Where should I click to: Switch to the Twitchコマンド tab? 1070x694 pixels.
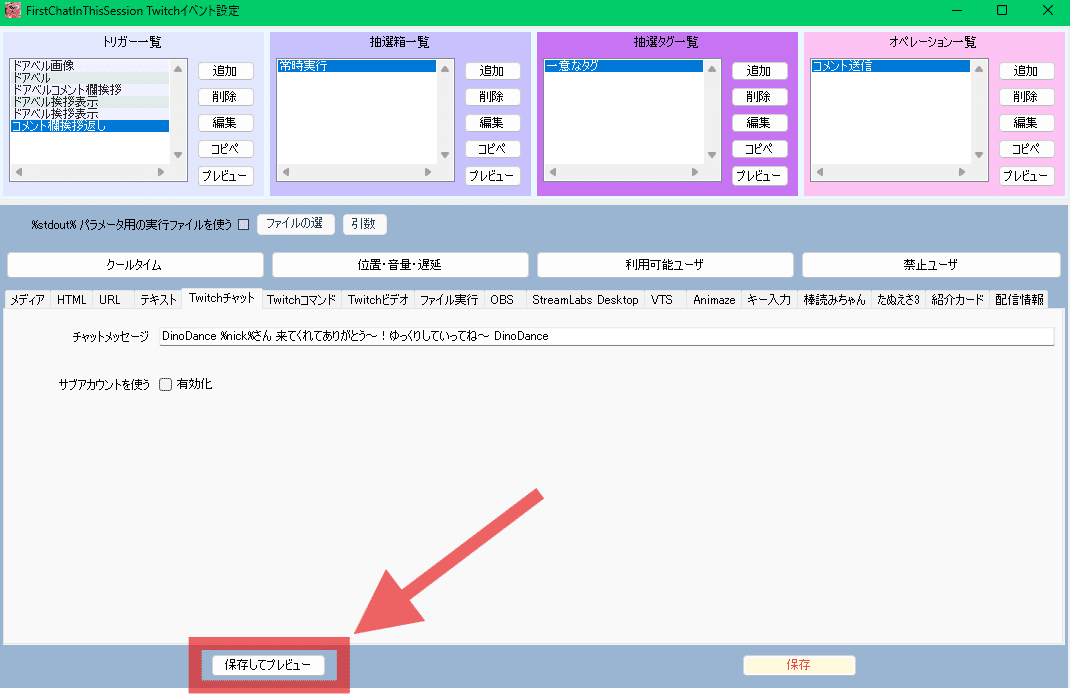302,299
